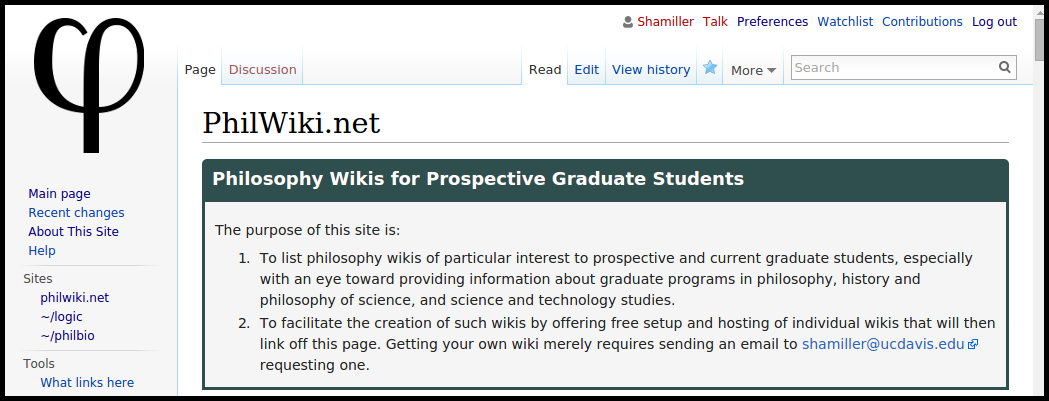1049x401 pixels.
Task: Select the Read tab
Action: point(545,70)
